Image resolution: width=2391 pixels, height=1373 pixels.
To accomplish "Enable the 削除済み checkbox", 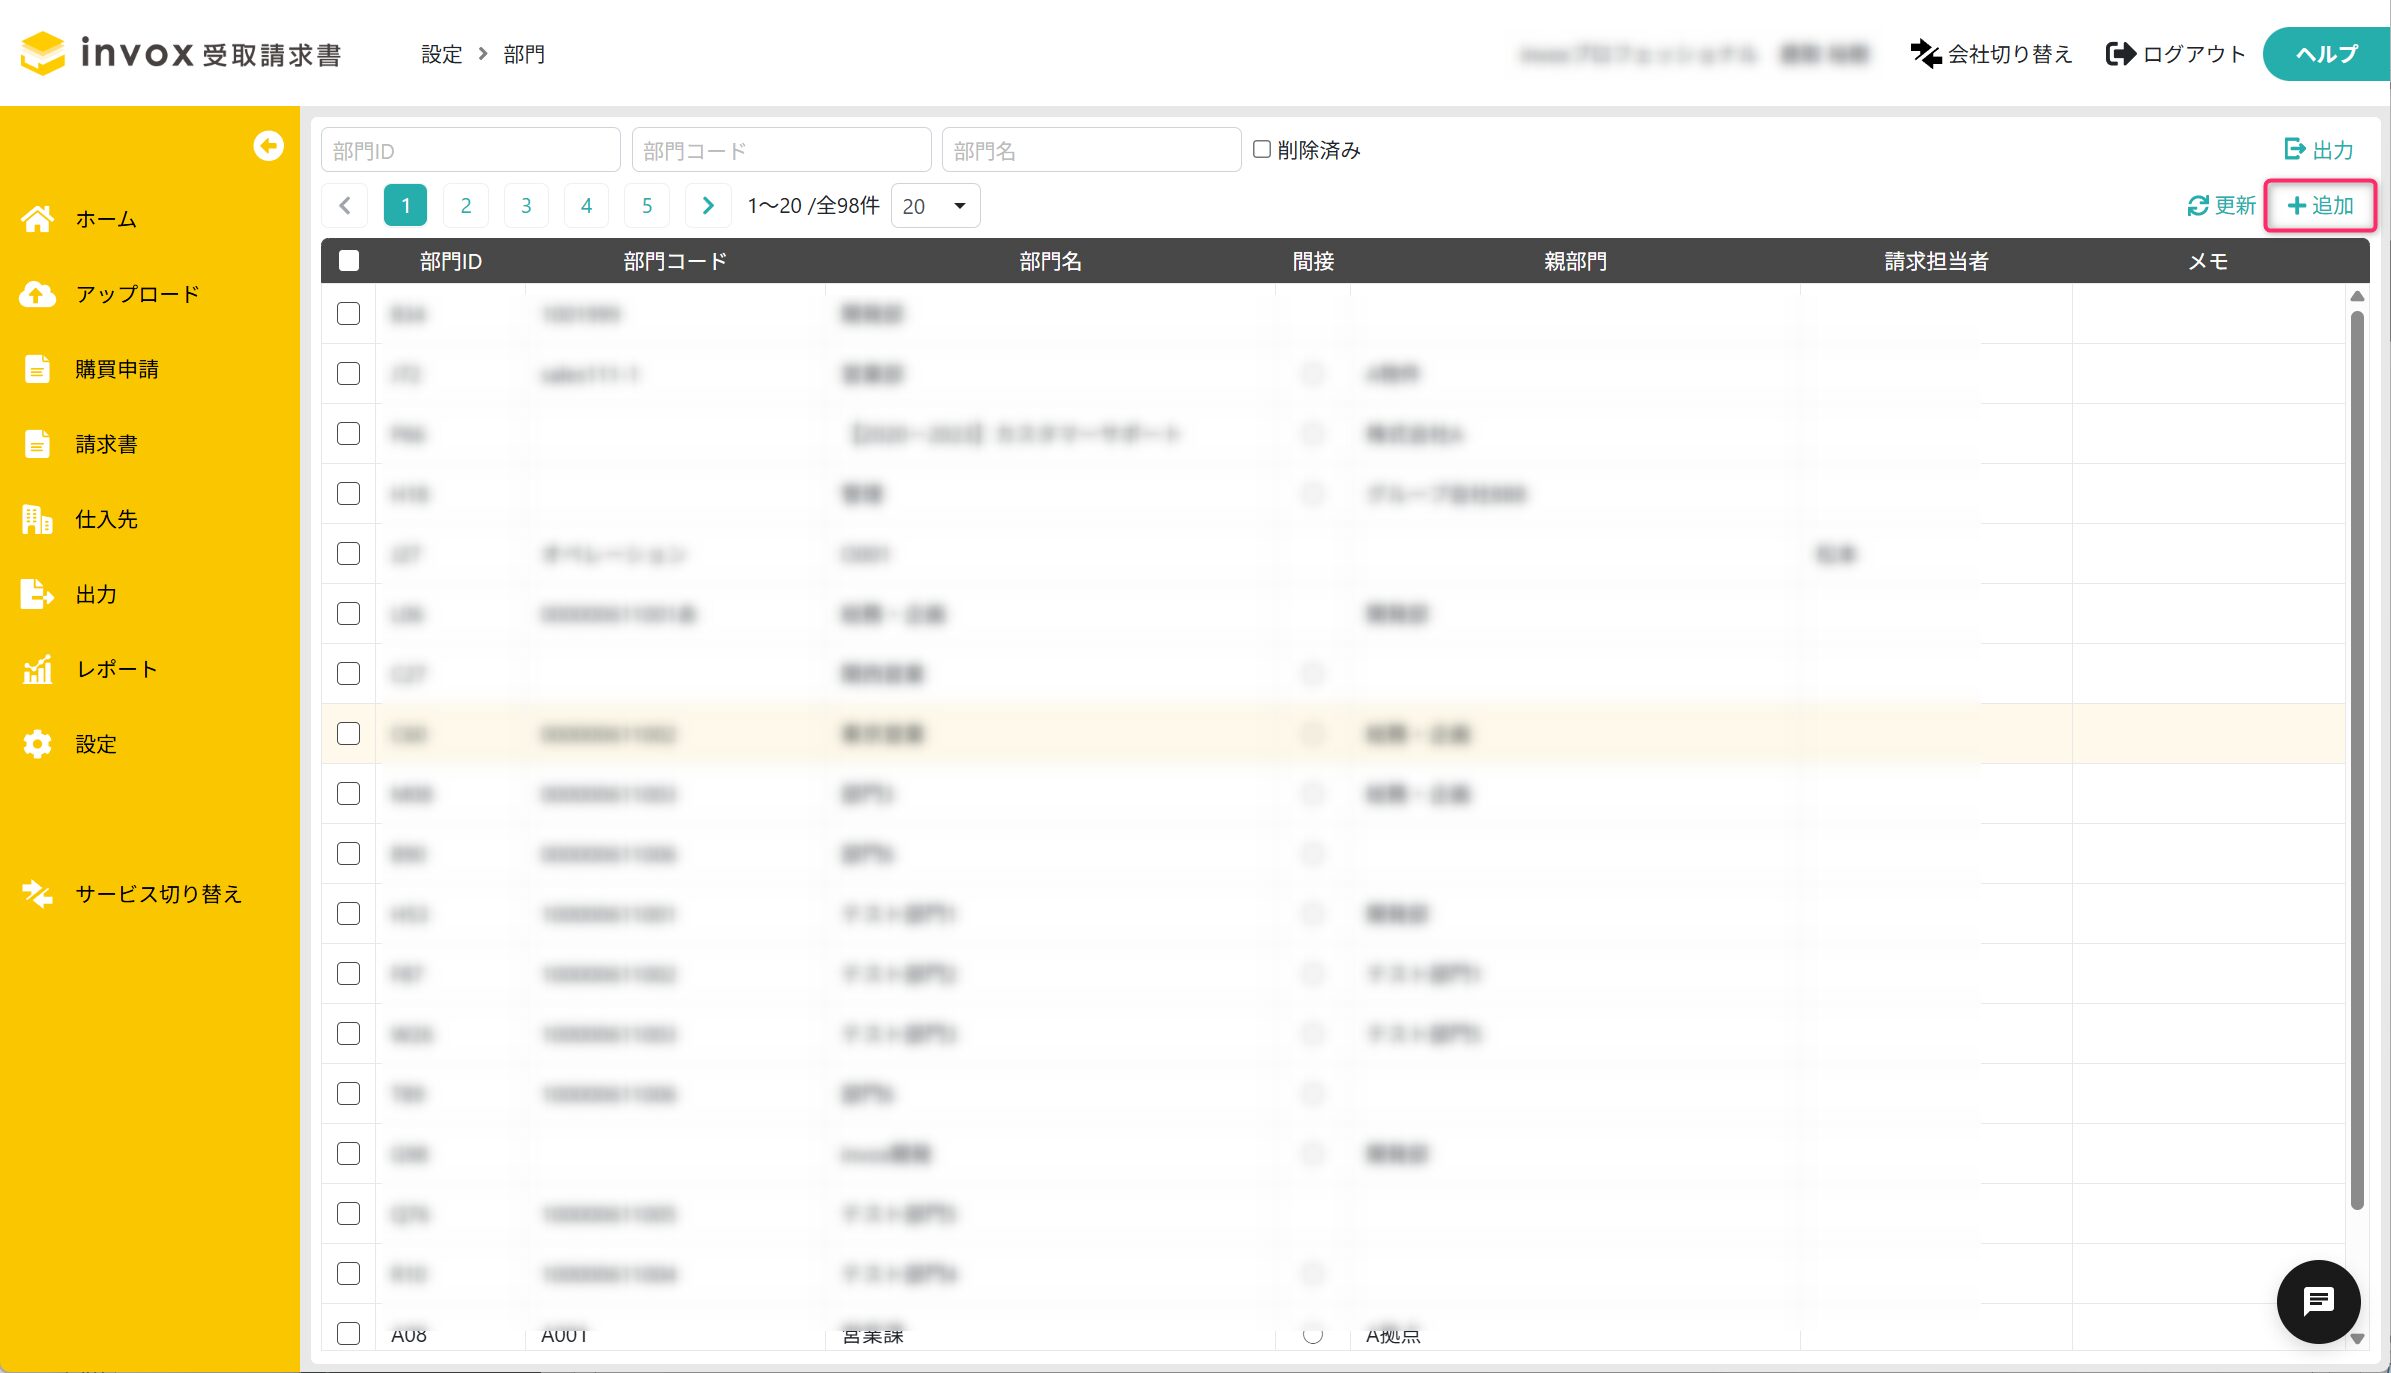I will tap(1262, 149).
